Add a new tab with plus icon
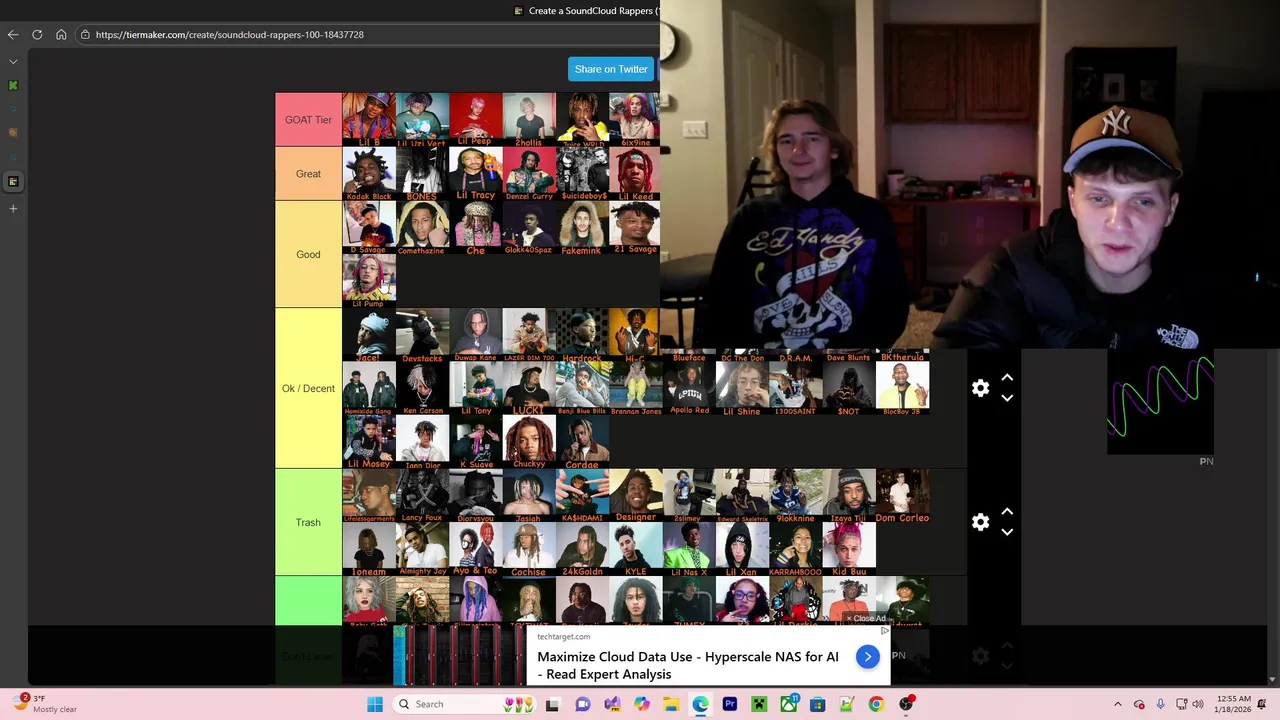1280x720 pixels. point(13,208)
